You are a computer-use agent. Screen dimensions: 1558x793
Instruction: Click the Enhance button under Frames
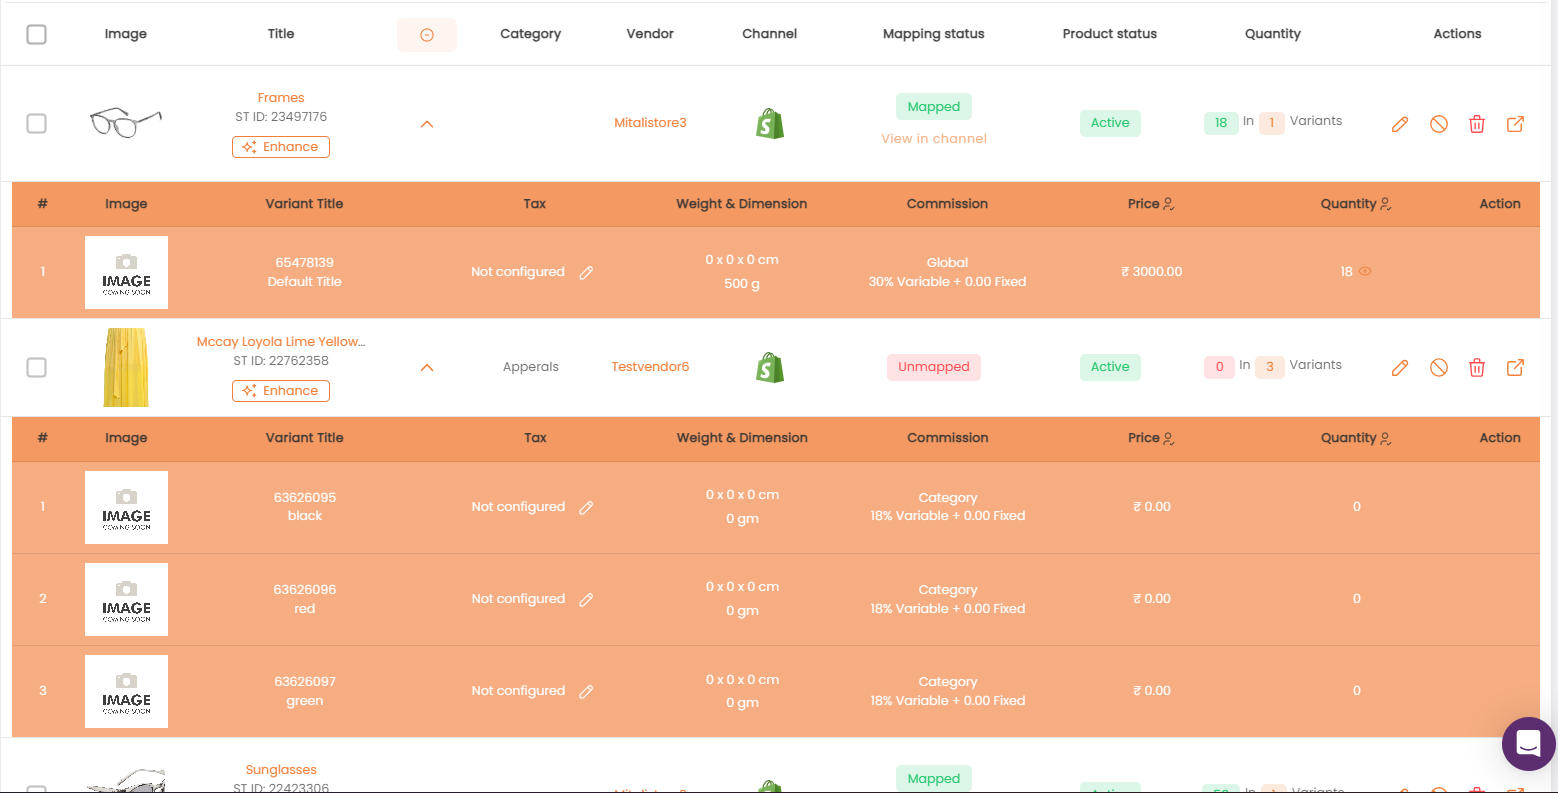pos(281,147)
